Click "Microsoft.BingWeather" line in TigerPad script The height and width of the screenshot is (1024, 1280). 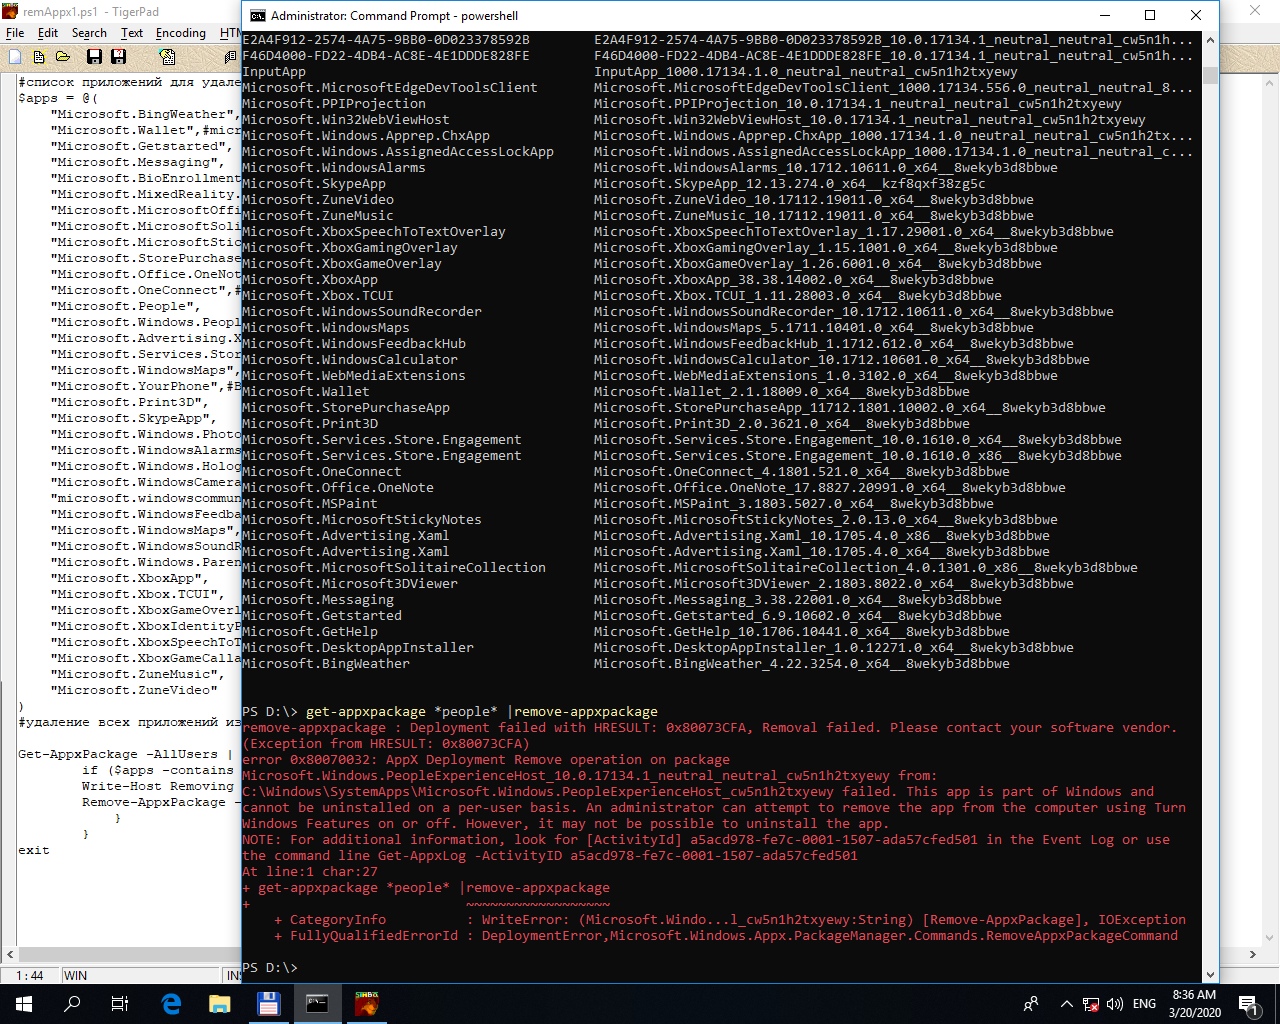point(144,114)
